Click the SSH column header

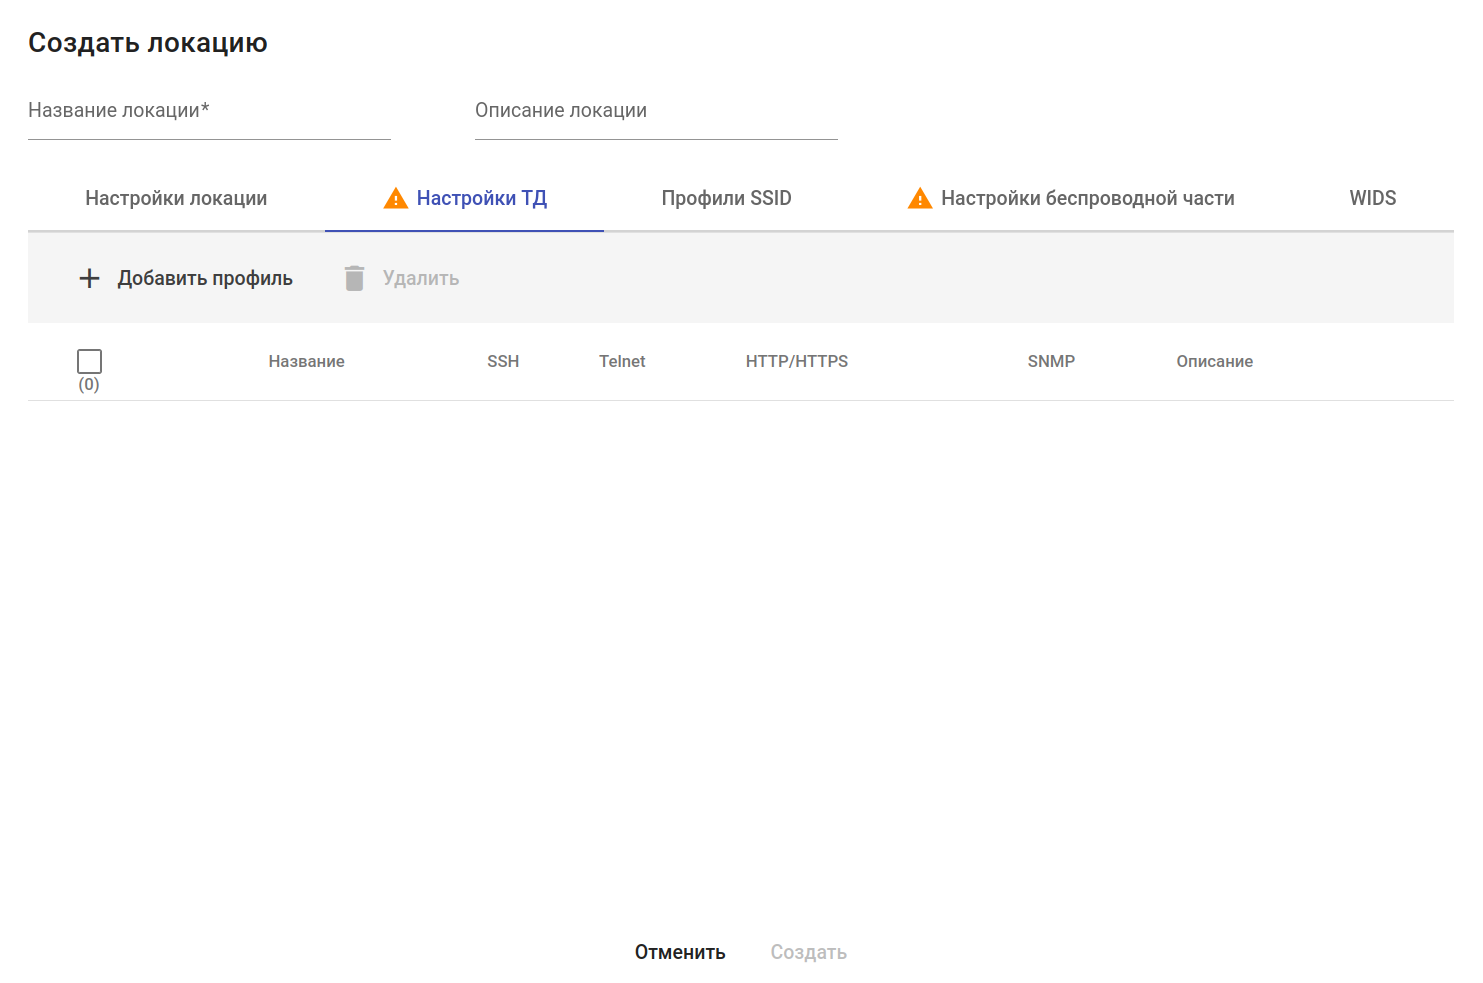[503, 361]
